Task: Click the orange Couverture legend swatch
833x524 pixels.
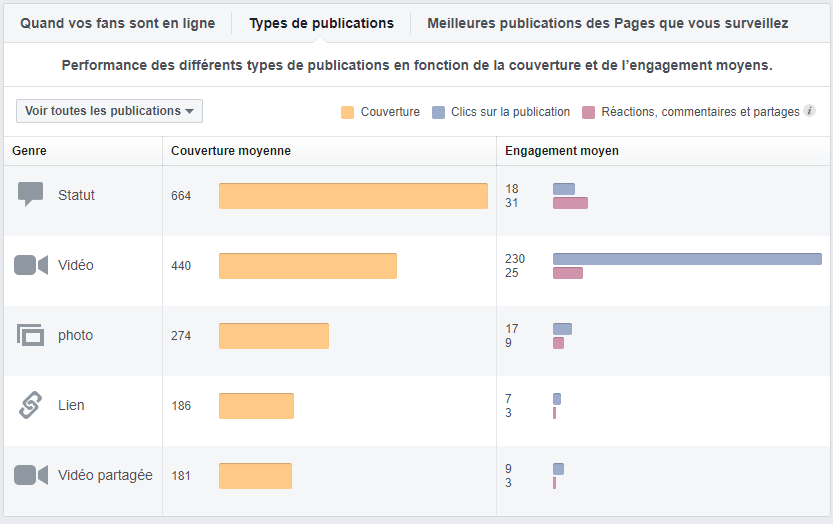Action: point(348,112)
